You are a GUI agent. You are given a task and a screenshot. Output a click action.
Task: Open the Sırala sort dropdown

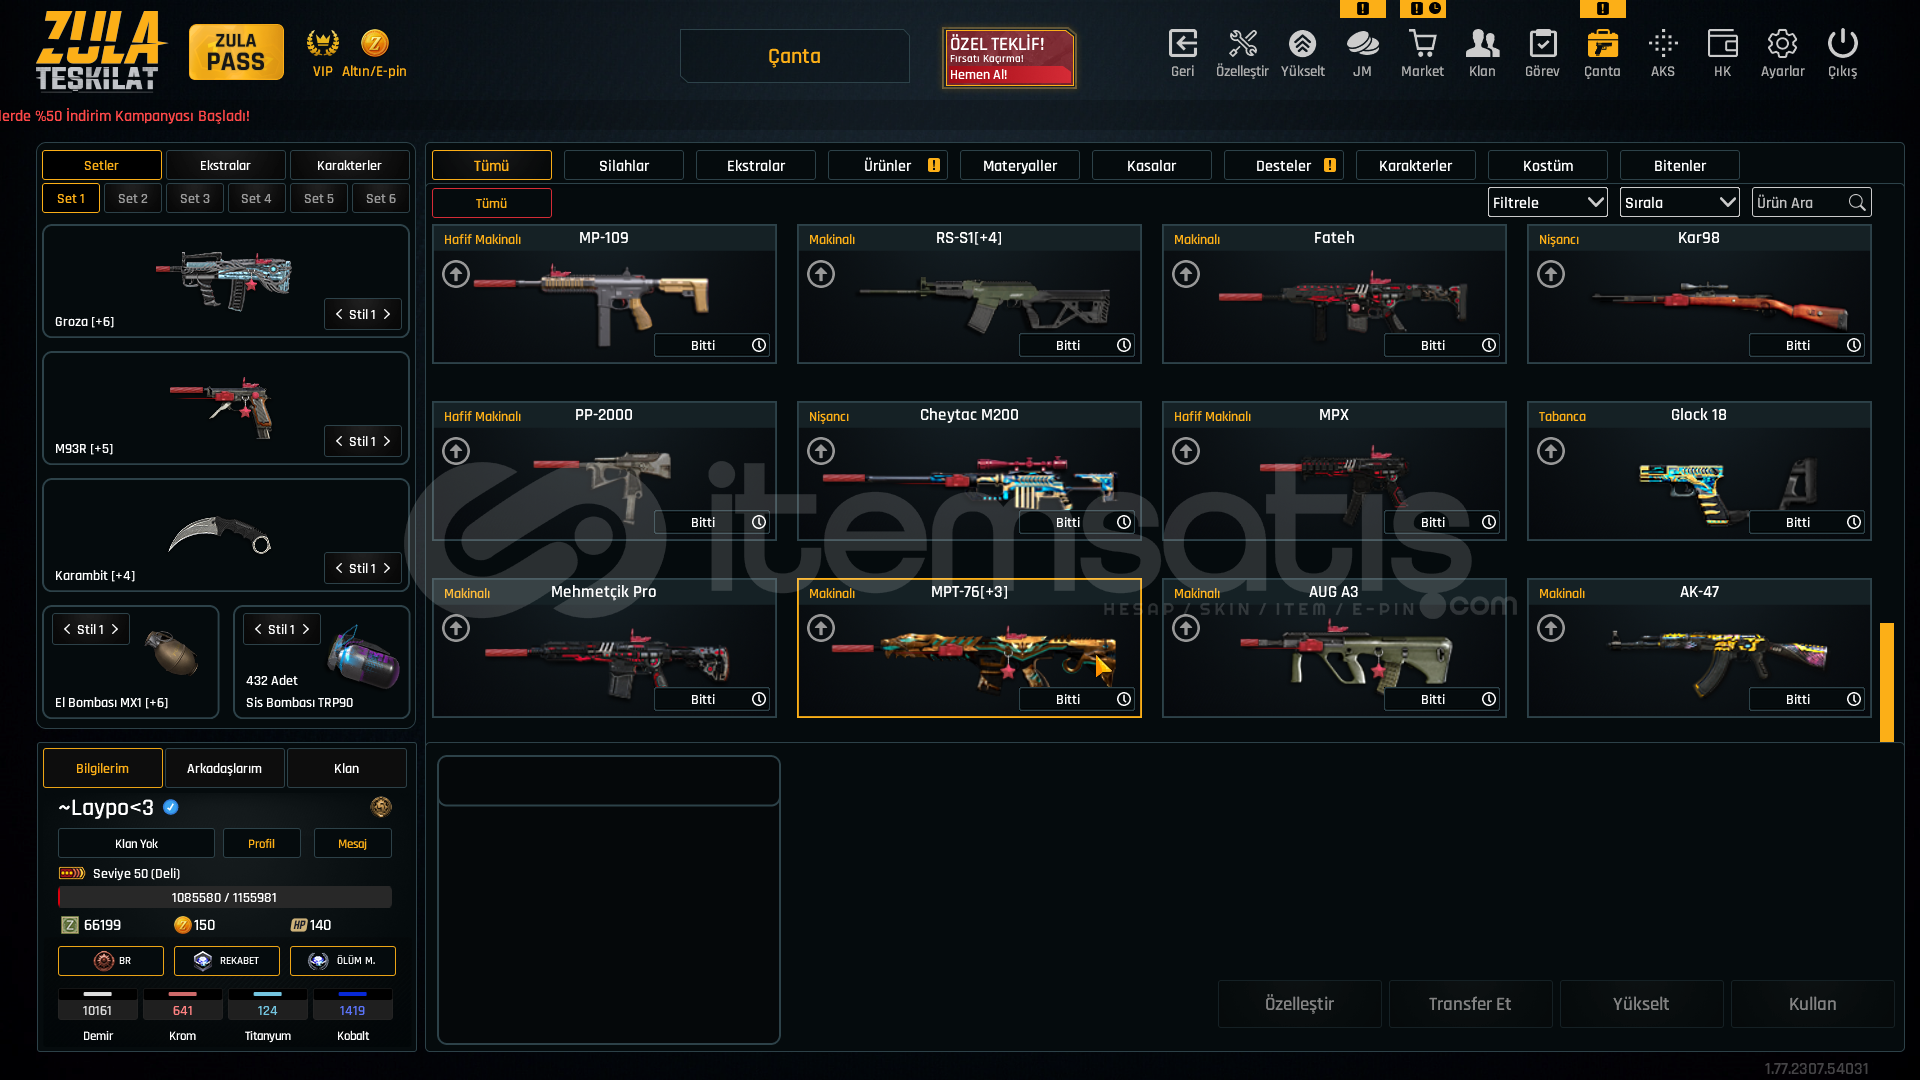tap(1680, 203)
